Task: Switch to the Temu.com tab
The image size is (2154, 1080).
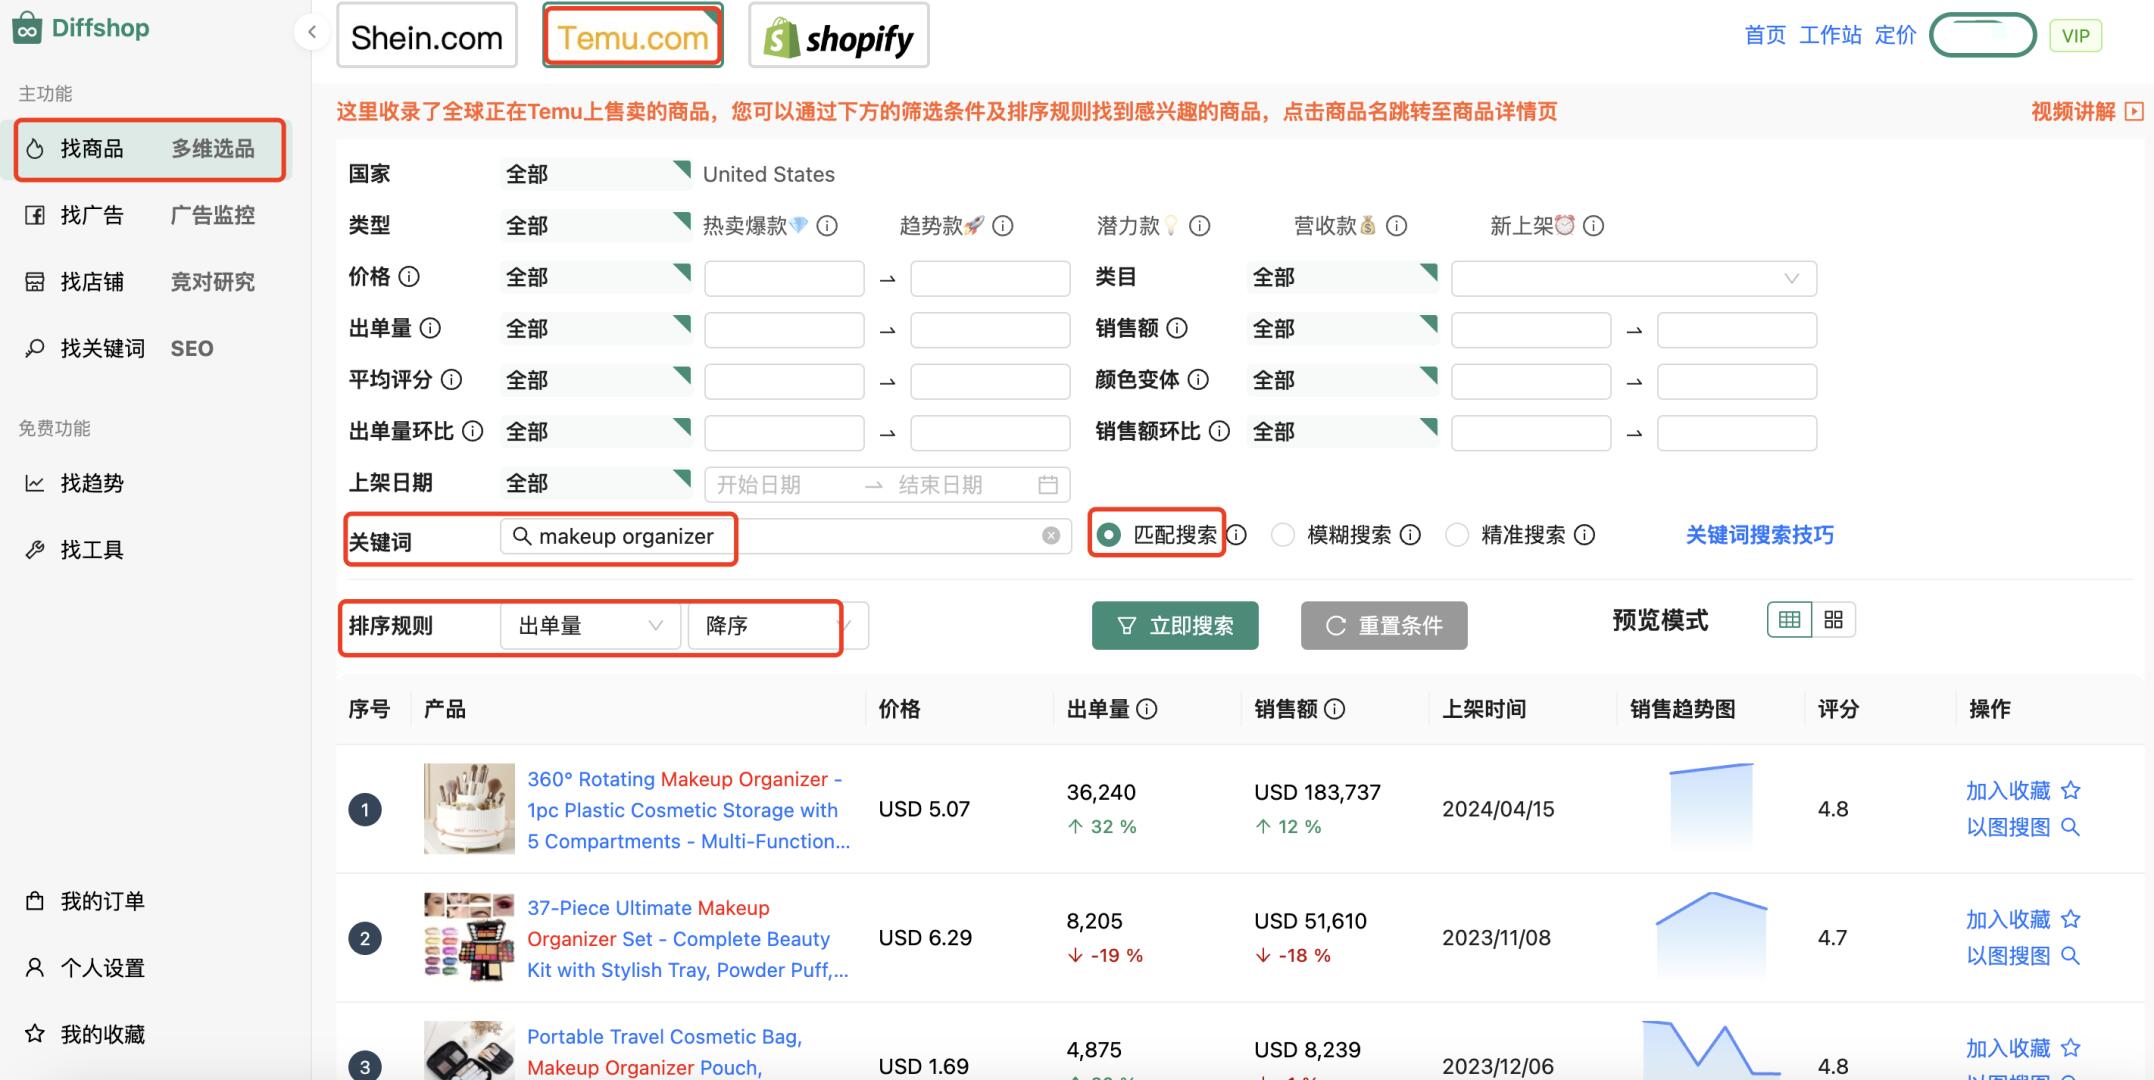Action: [633, 36]
